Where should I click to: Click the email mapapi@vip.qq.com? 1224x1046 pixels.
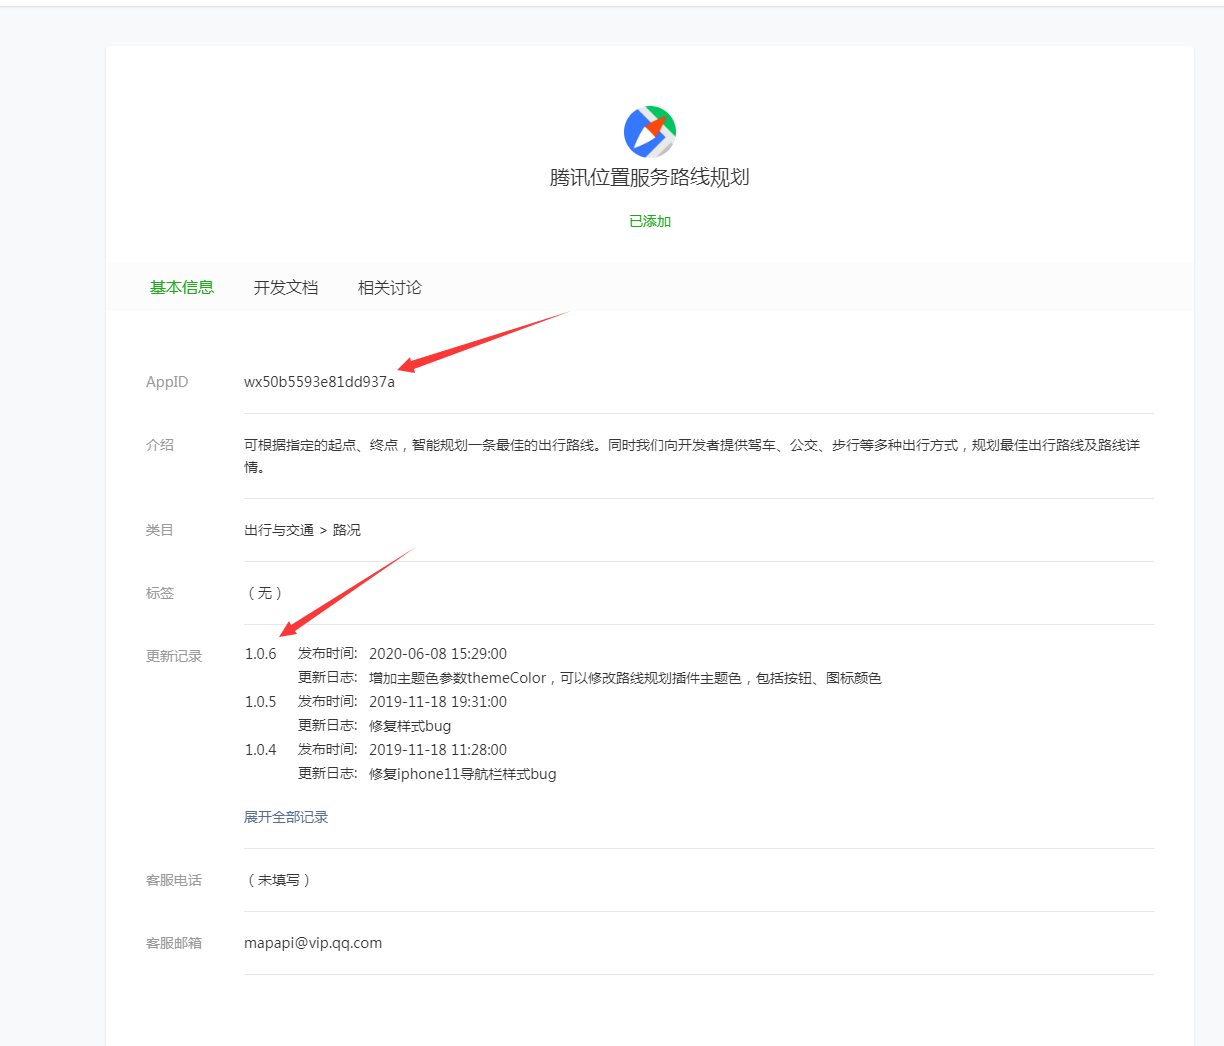(x=313, y=943)
